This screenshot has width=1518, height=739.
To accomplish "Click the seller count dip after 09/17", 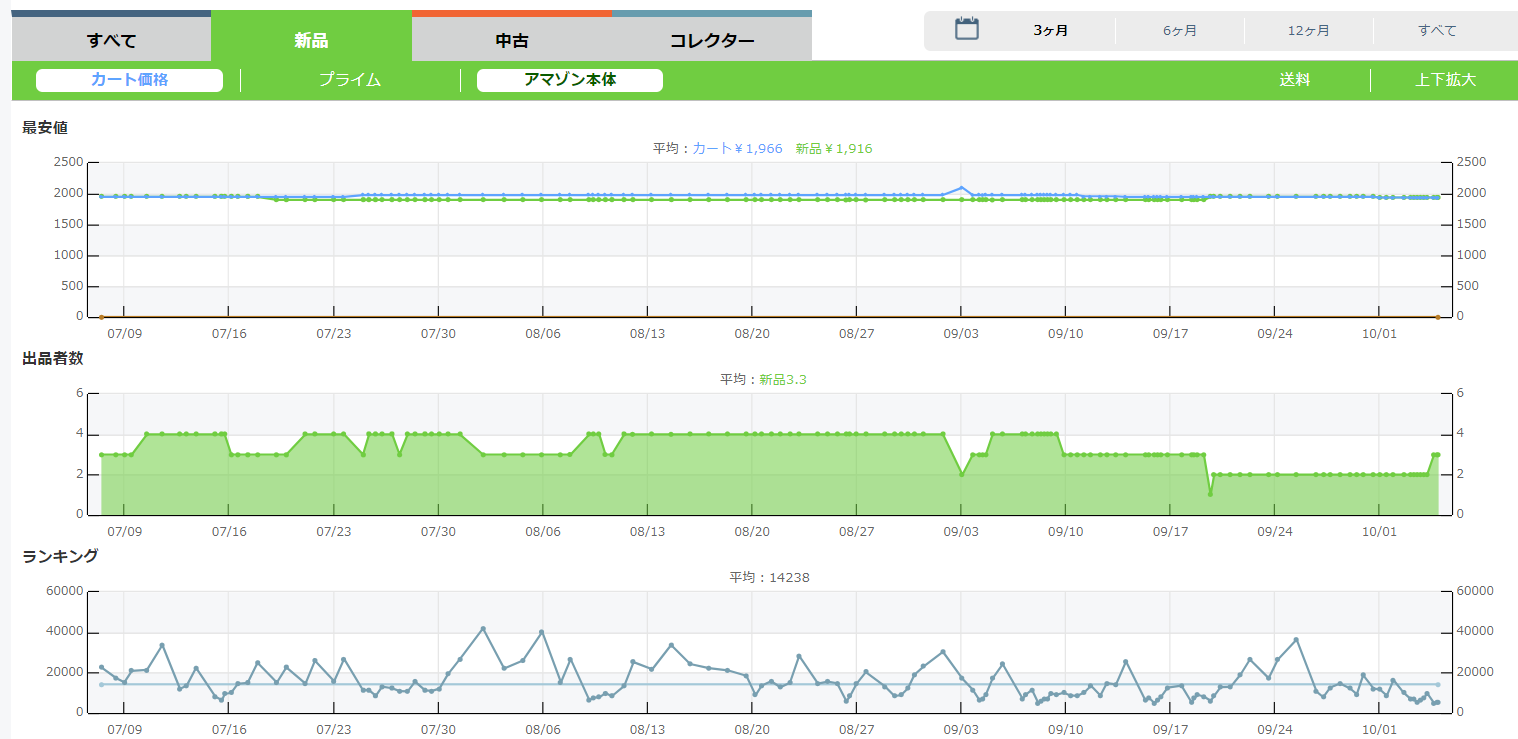I will pyautogui.click(x=1210, y=494).
